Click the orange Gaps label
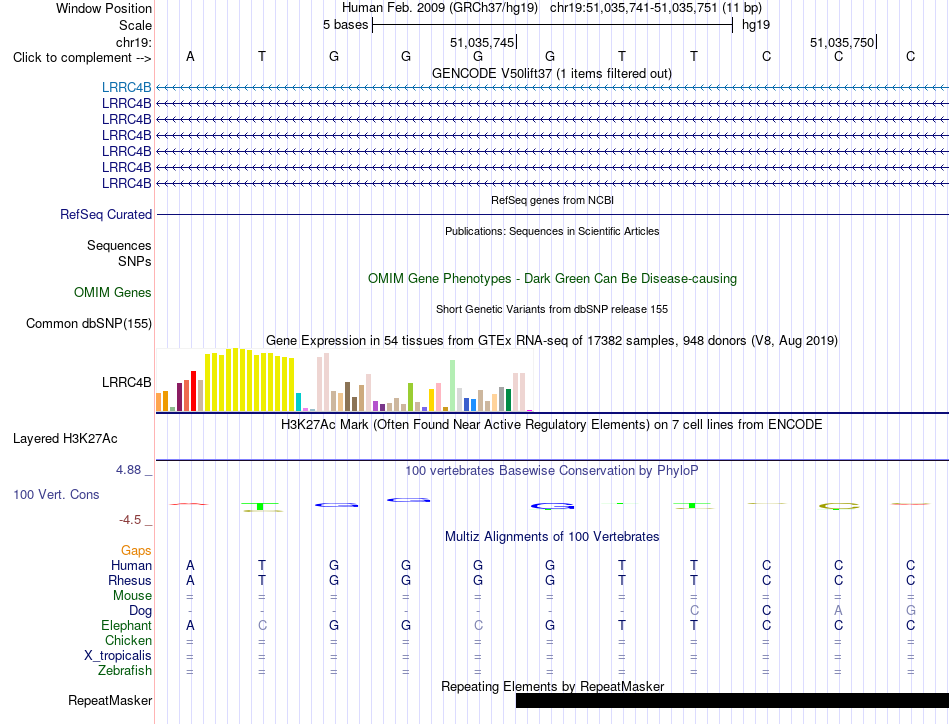The width and height of the screenshot is (950, 724). [x=136, y=550]
